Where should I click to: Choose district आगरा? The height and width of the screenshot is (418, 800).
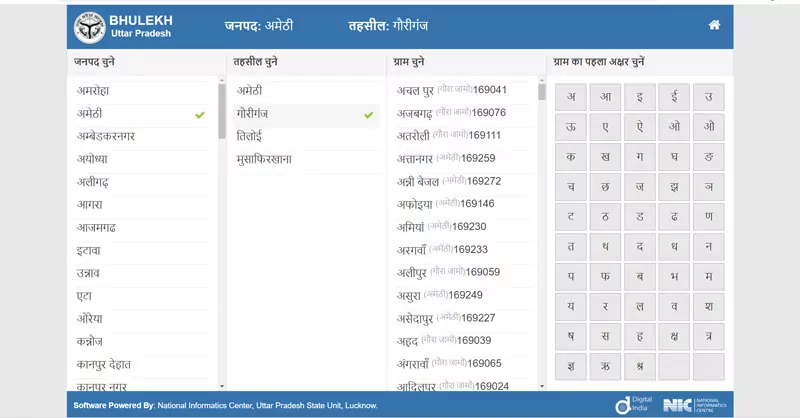point(142,205)
